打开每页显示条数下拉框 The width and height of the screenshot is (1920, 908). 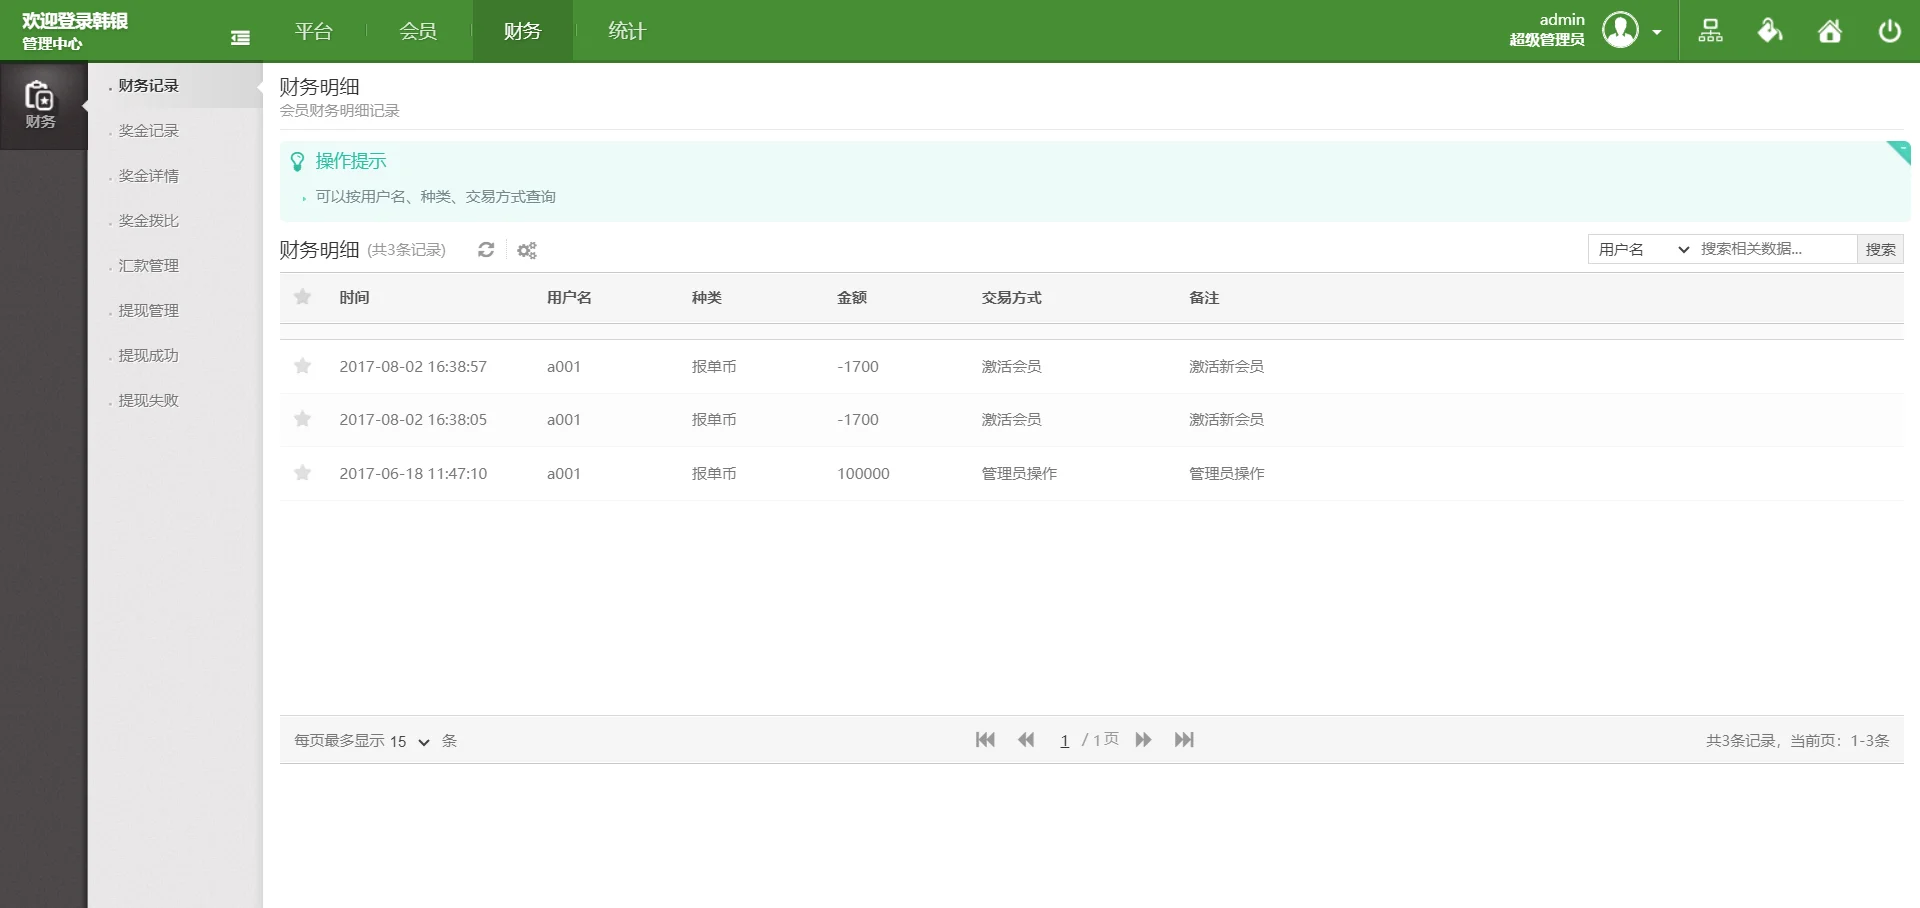411,742
